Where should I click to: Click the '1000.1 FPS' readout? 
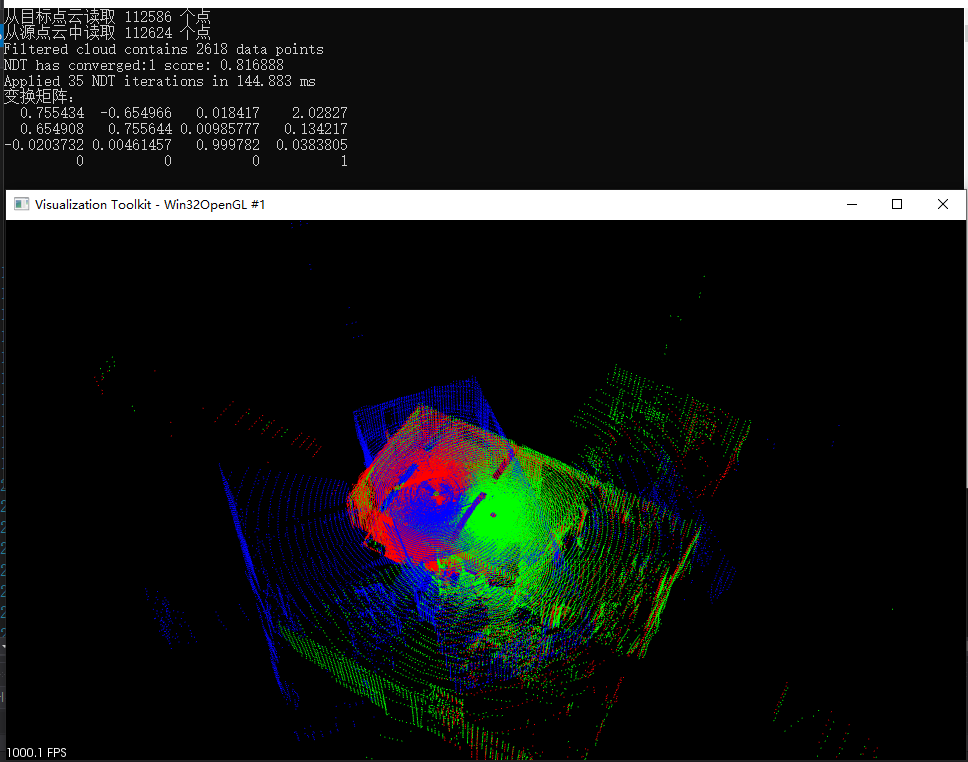(36, 752)
